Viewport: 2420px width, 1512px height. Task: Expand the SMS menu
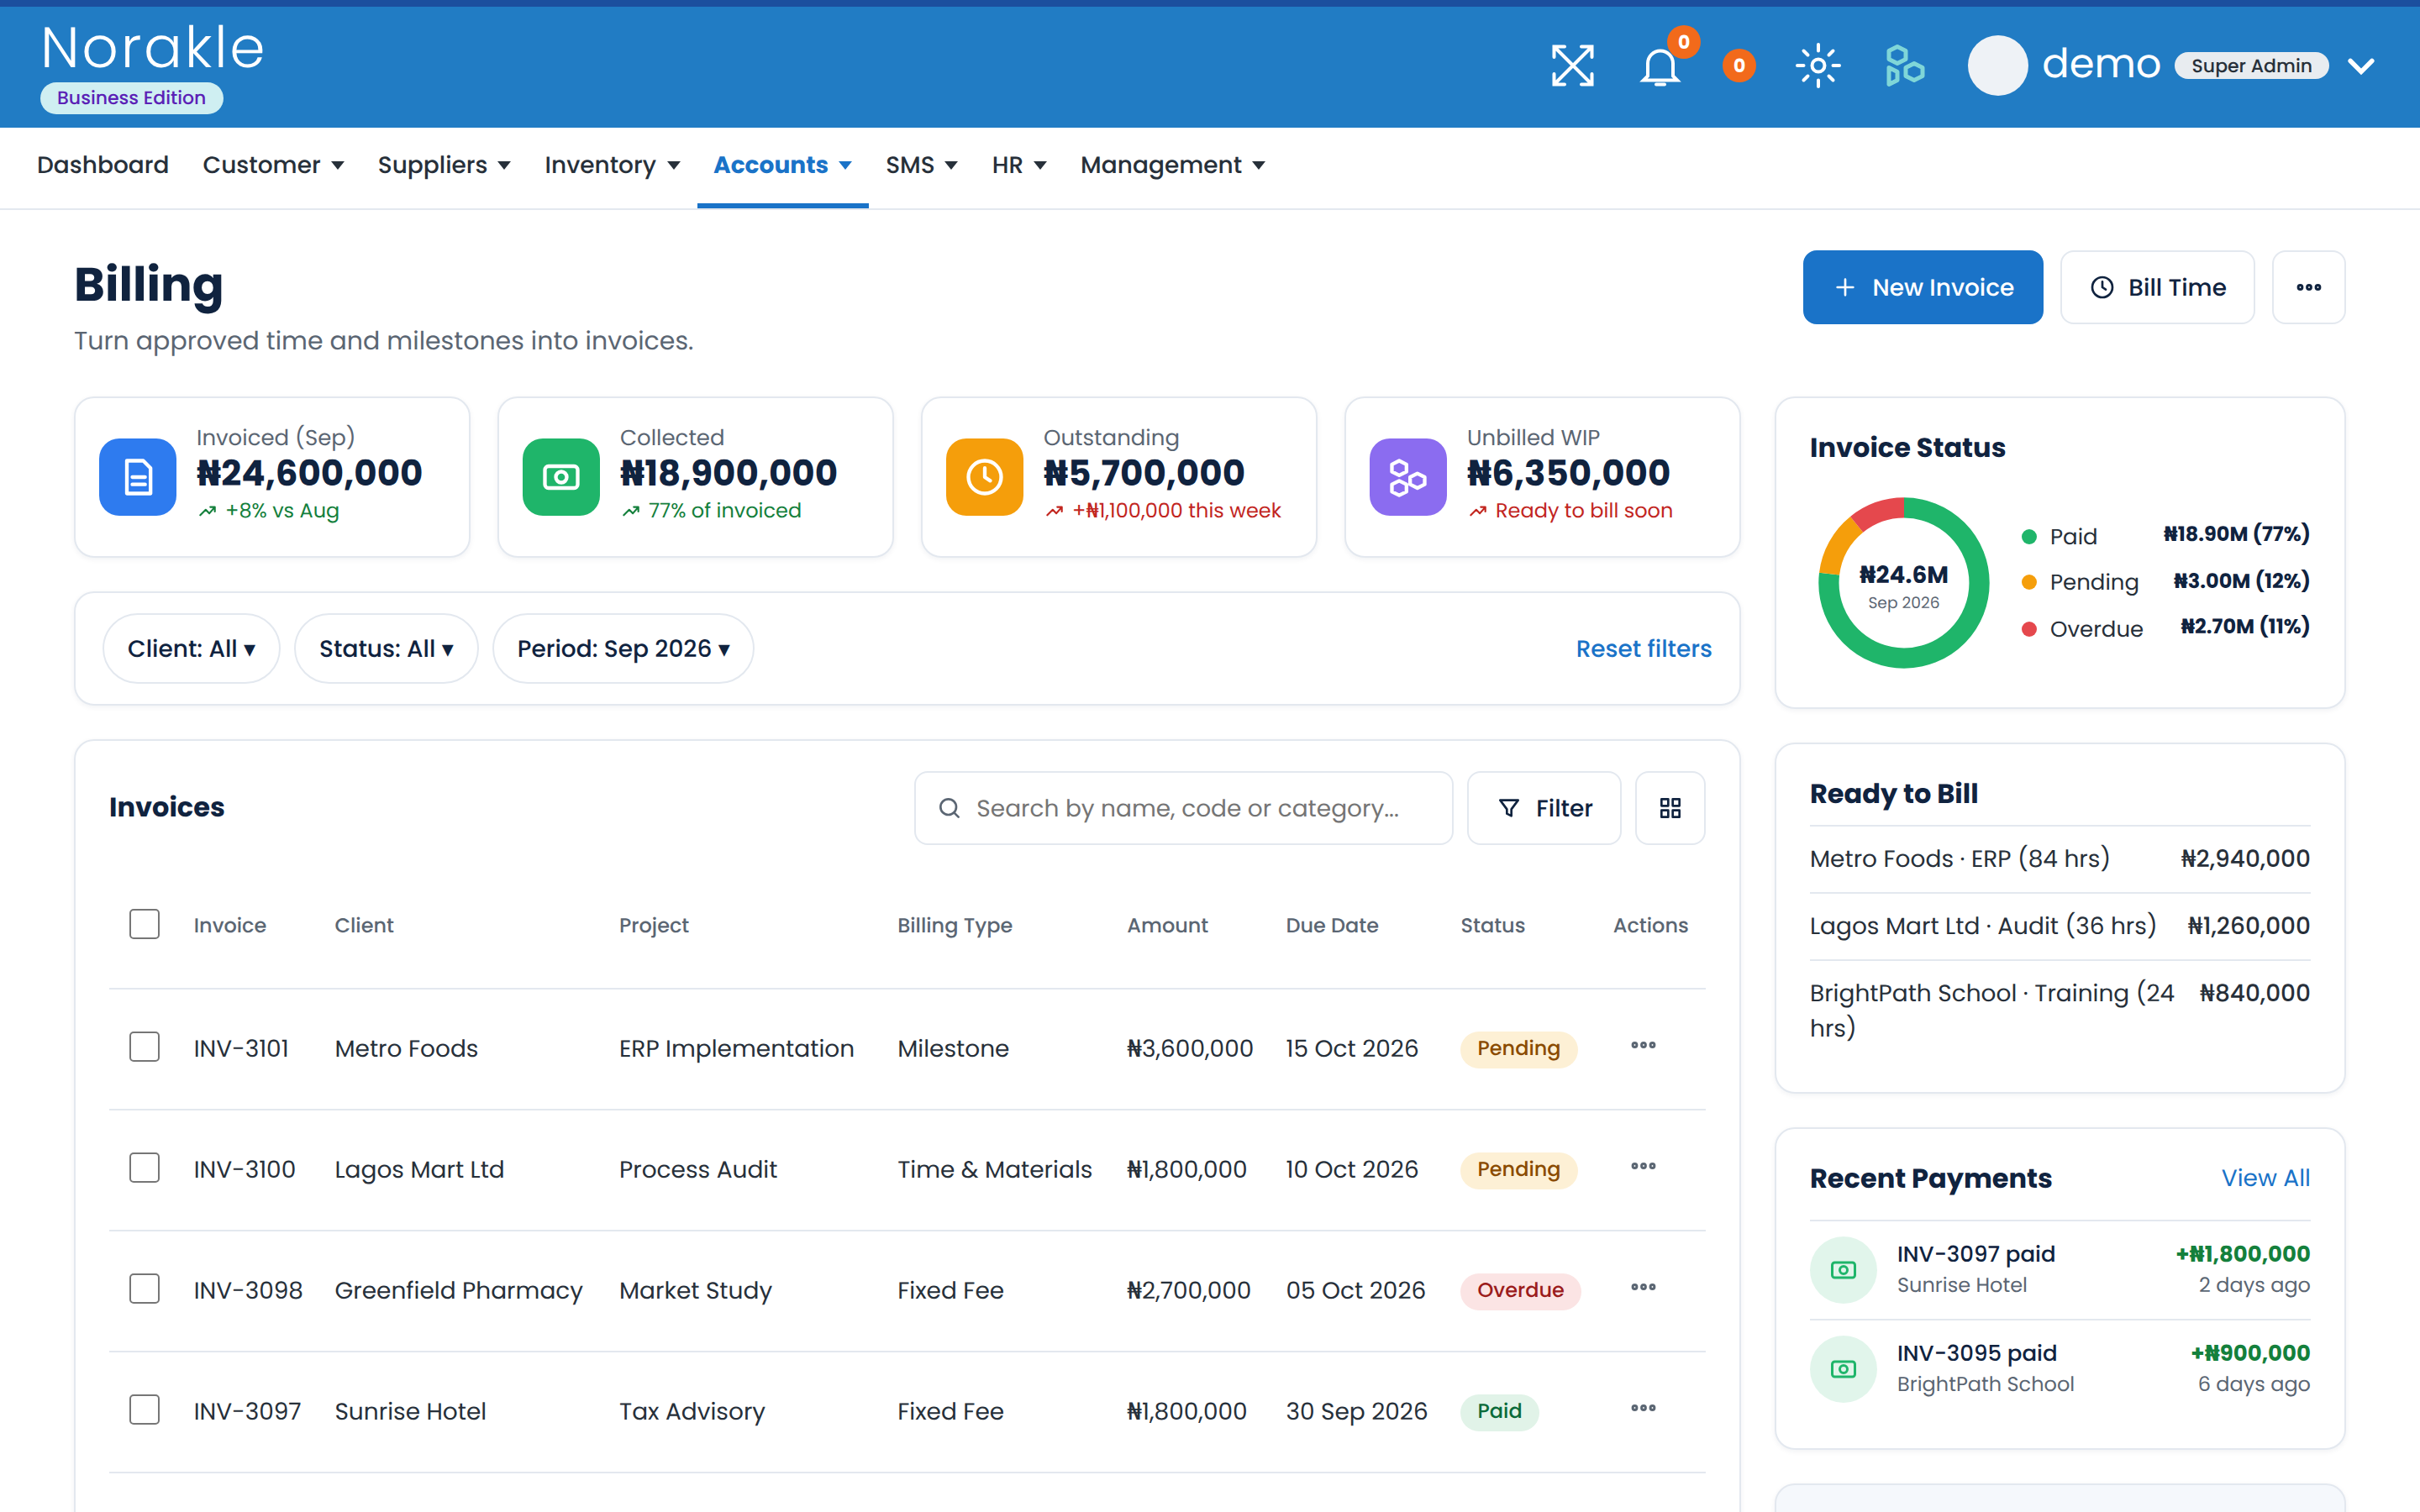click(x=921, y=165)
